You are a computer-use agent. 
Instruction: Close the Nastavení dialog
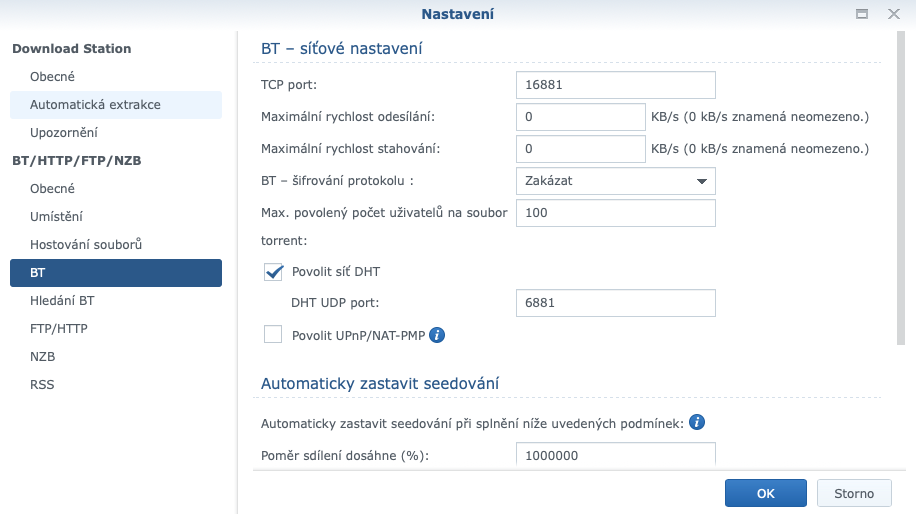(x=893, y=14)
